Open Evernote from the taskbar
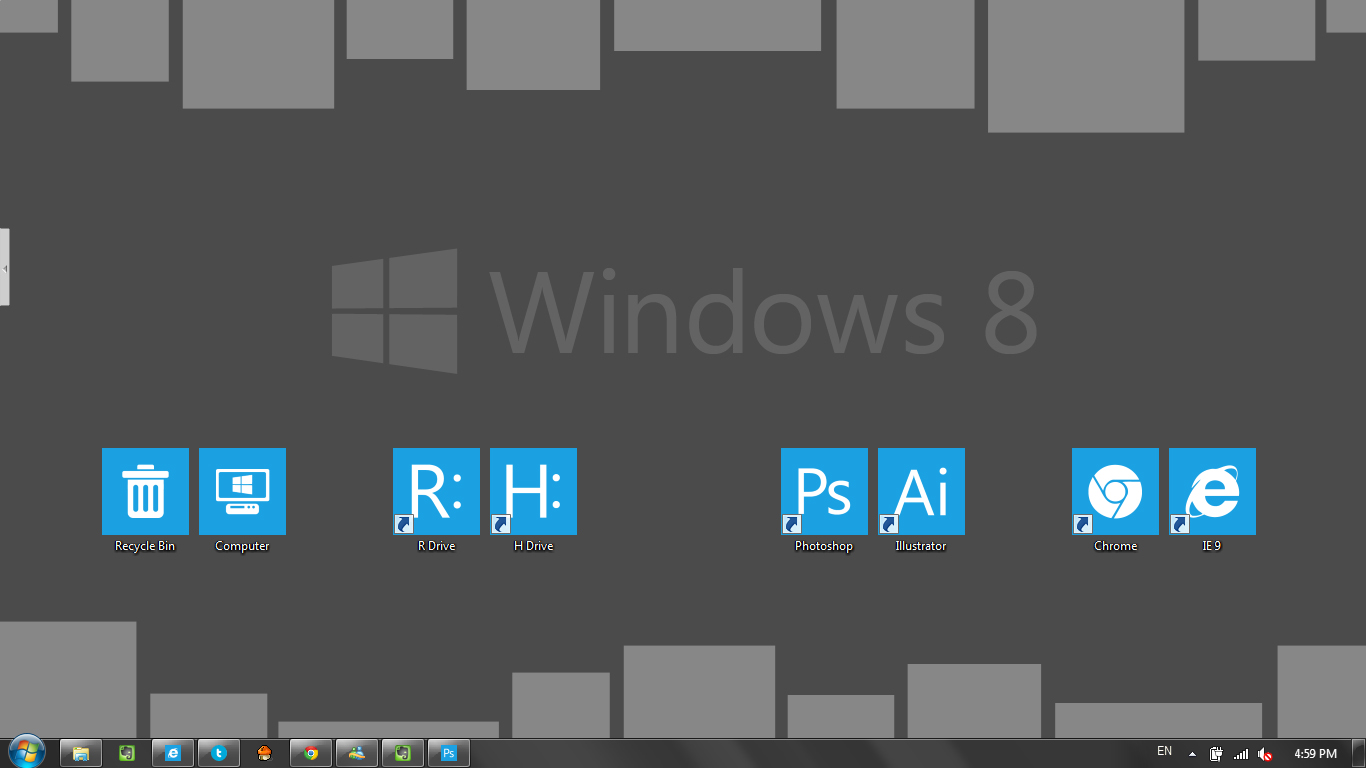 pyautogui.click(x=126, y=752)
